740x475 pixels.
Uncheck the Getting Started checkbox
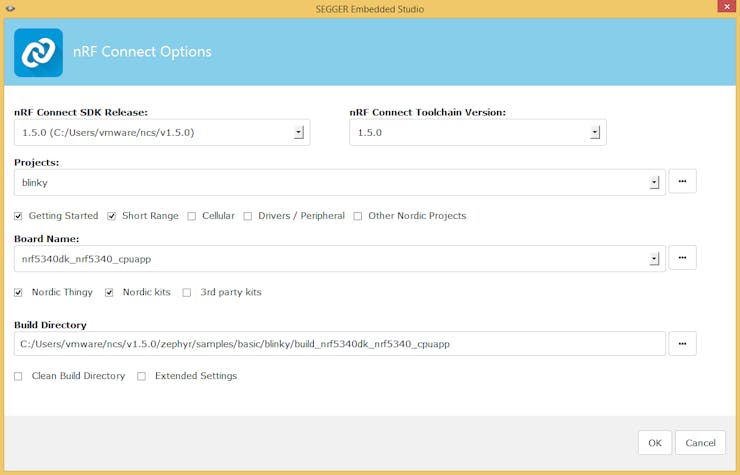(18, 216)
